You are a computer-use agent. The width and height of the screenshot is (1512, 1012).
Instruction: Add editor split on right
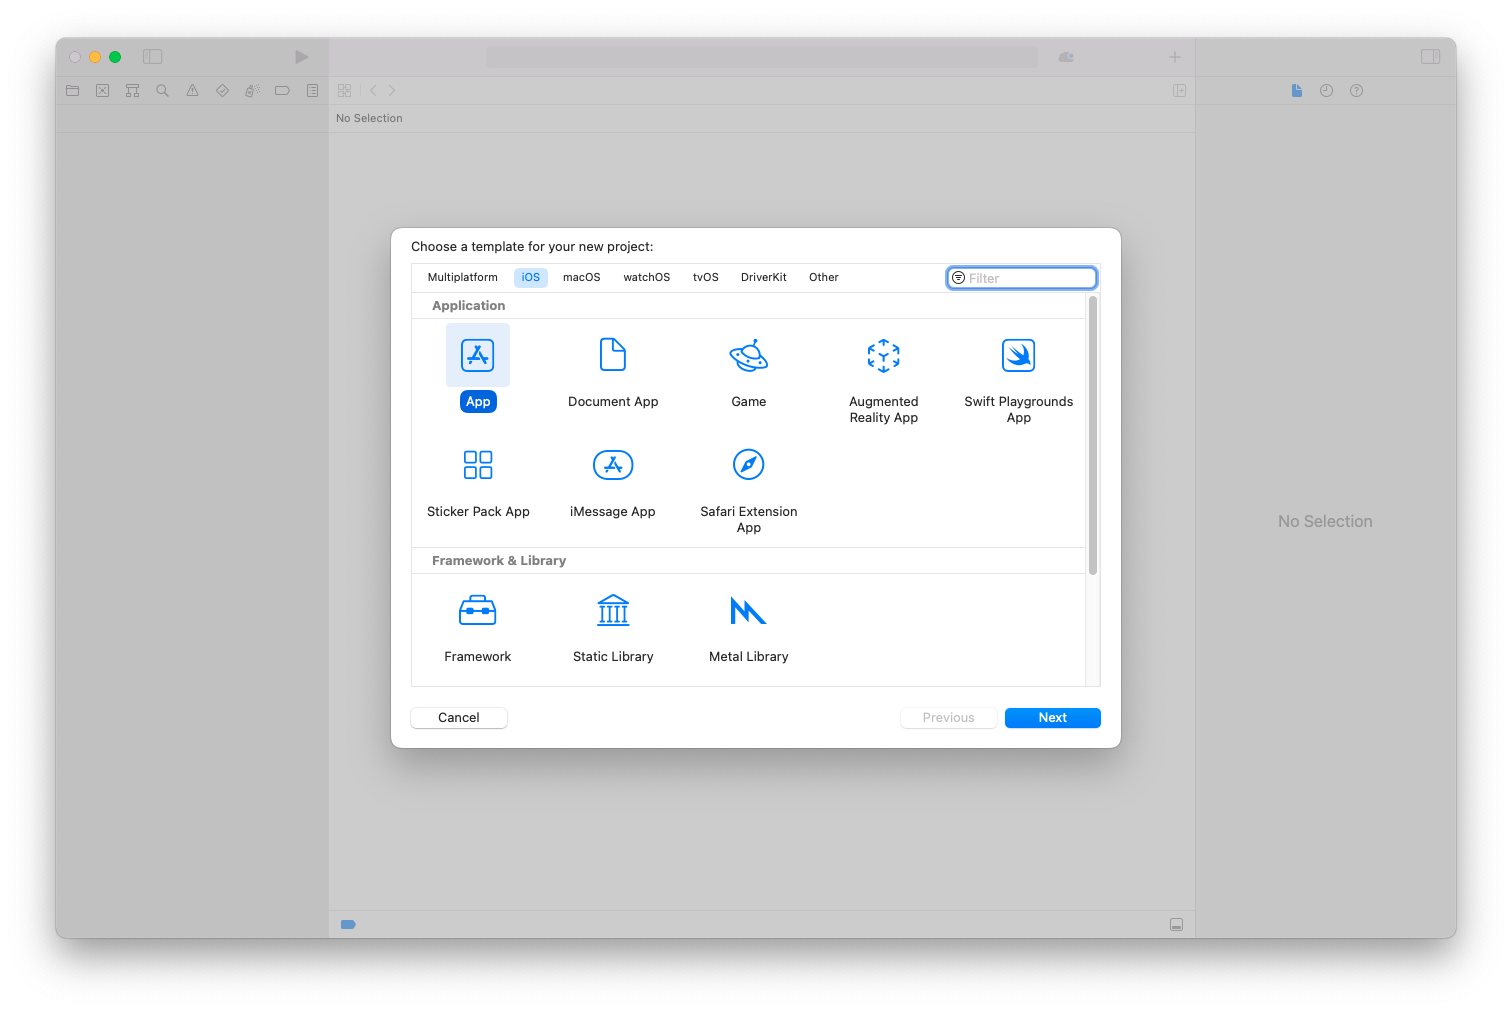(x=1179, y=90)
